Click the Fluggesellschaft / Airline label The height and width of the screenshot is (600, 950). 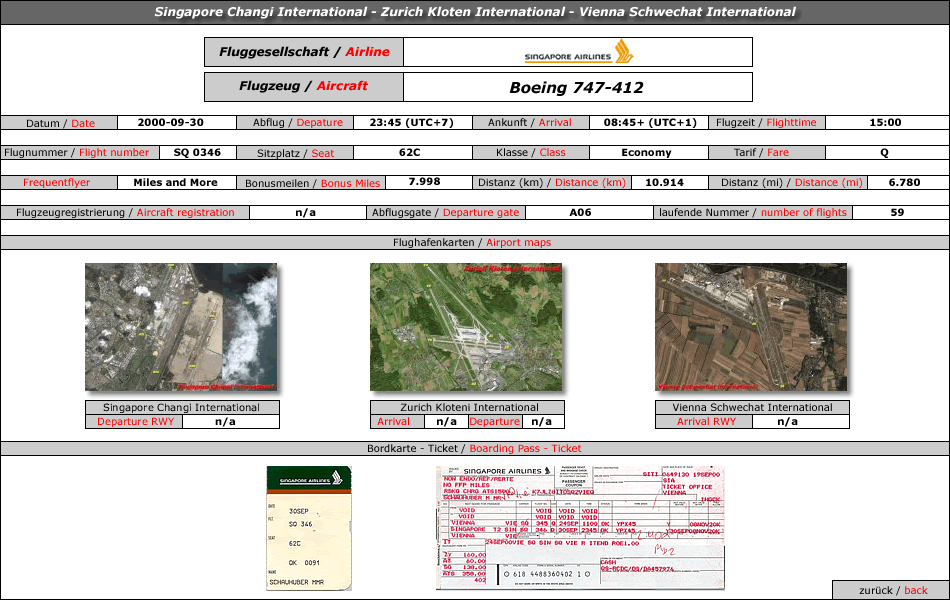[x=304, y=52]
